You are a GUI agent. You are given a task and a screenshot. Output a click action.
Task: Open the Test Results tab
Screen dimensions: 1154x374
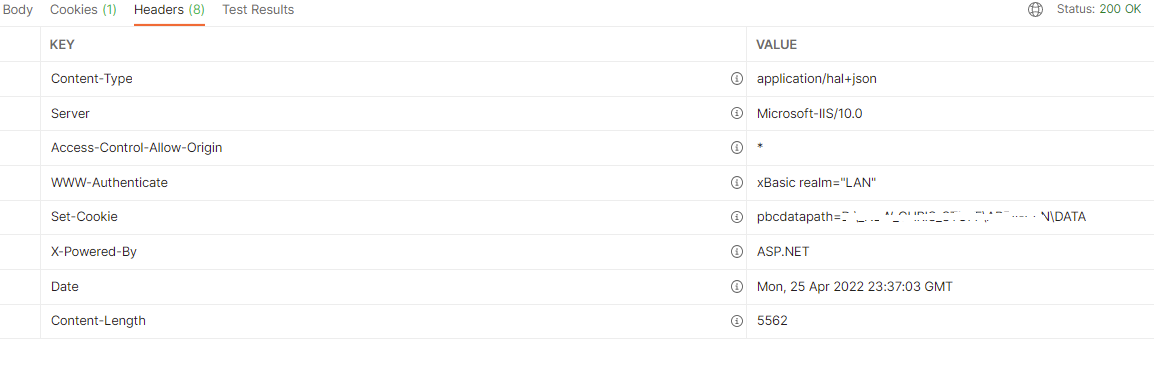(x=258, y=10)
